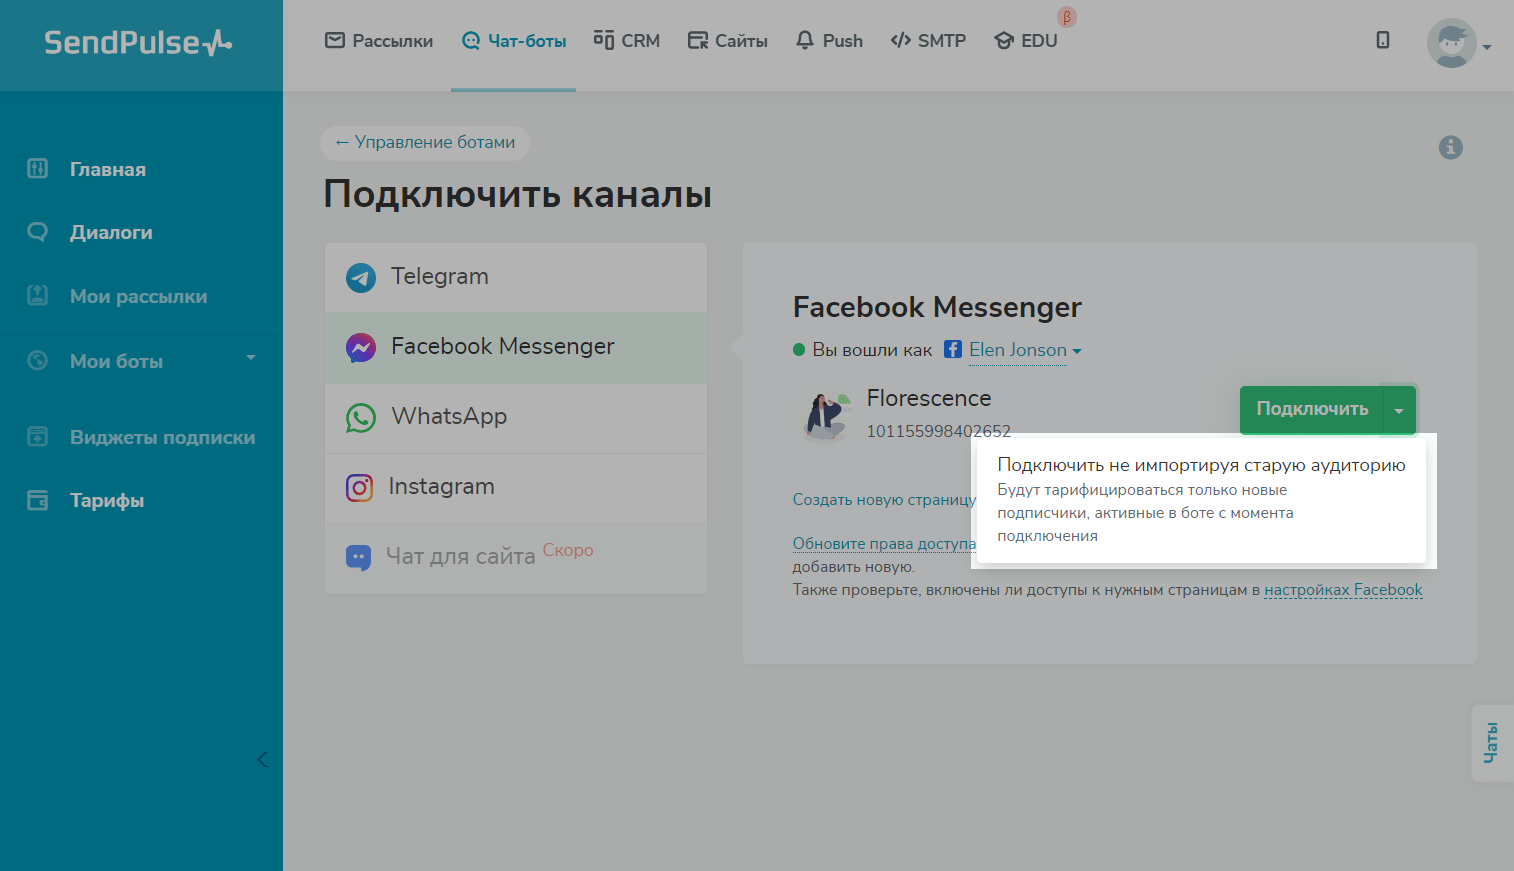
Task: Expand the Подключить button dropdown arrow
Action: [1399, 410]
